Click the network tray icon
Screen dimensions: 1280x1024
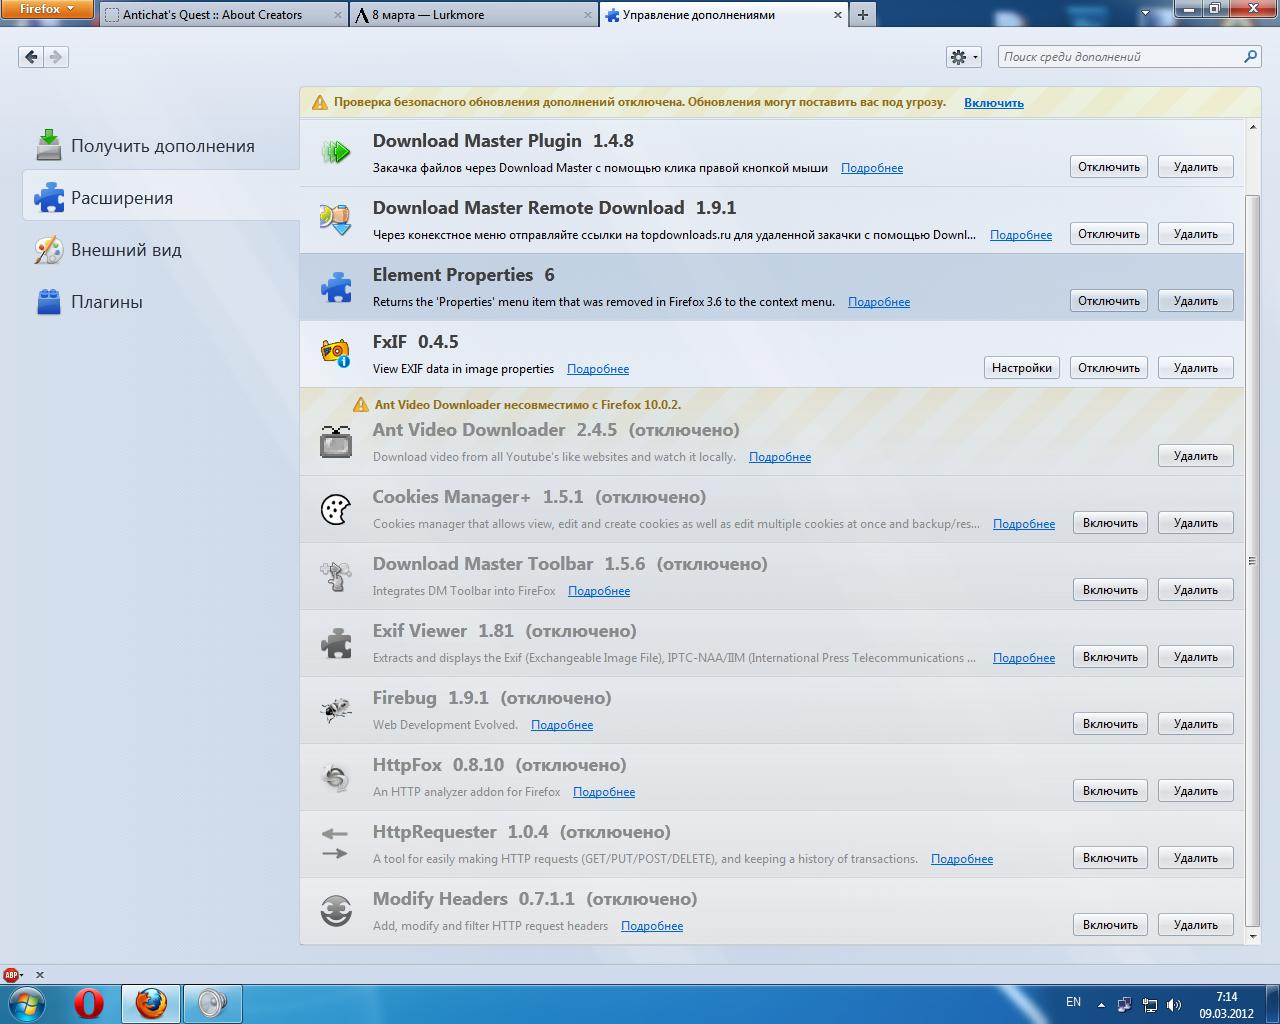click(x=1150, y=1005)
